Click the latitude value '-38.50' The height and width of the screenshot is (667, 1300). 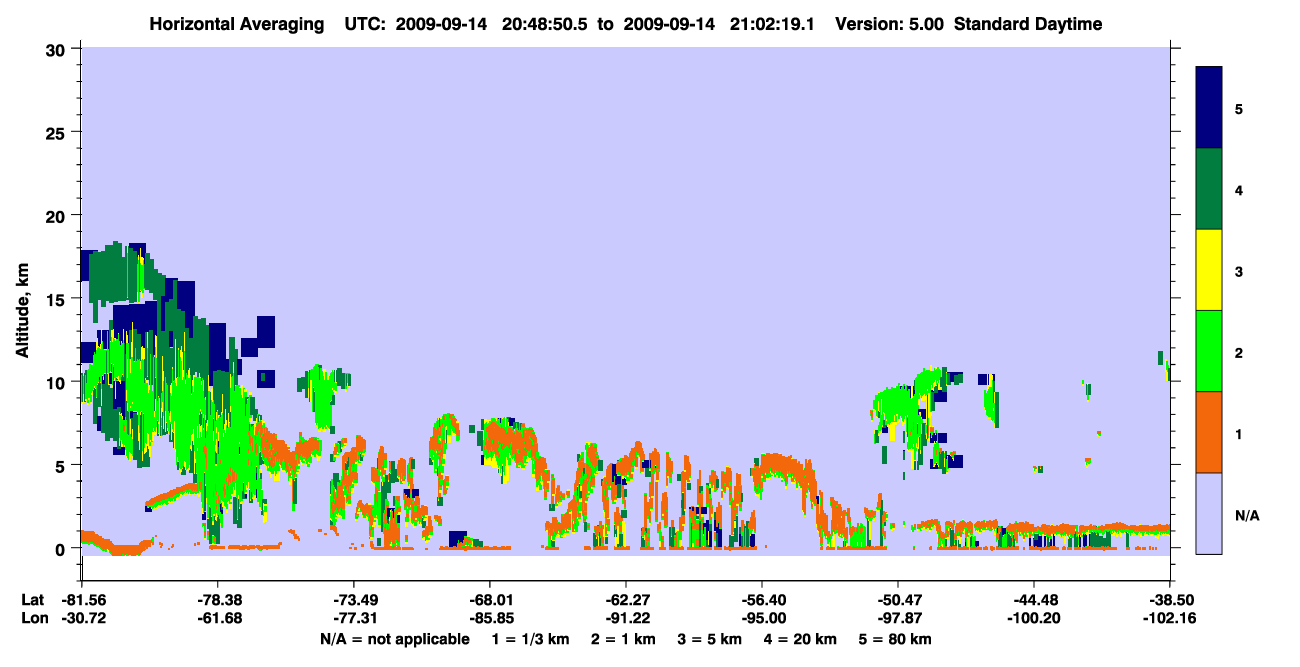[1169, 600]
